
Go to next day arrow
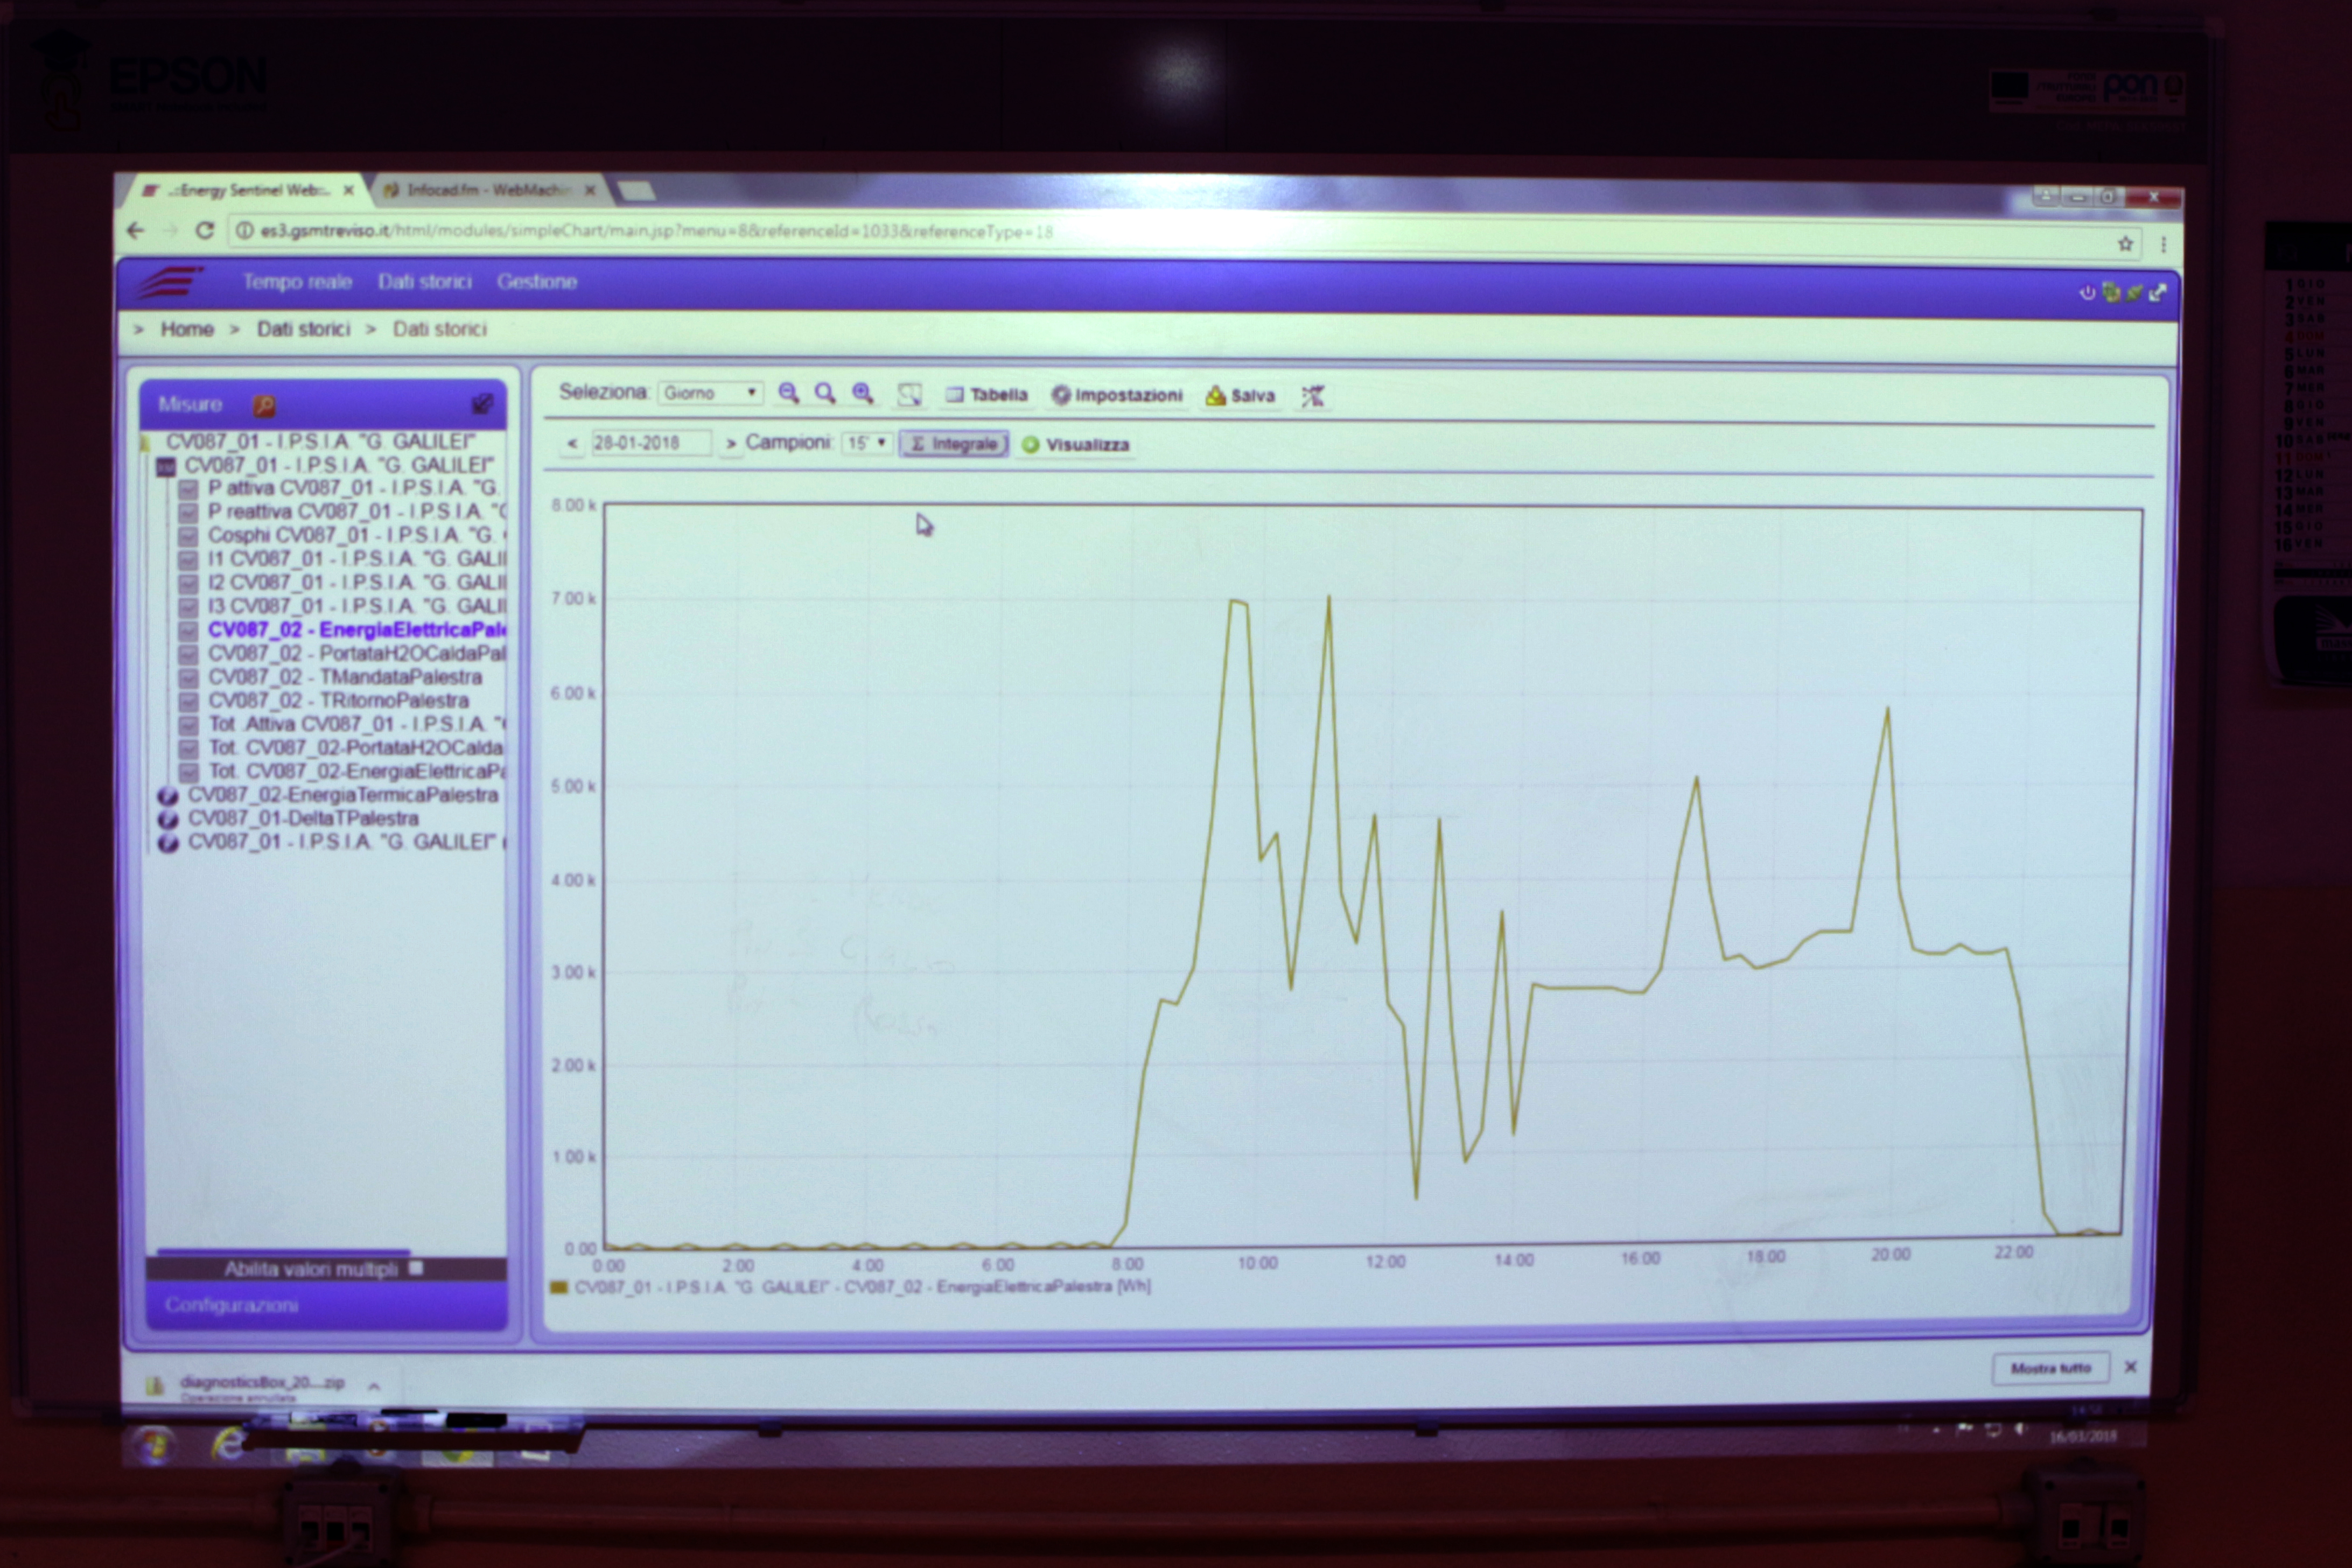click(x=731, y=443)
